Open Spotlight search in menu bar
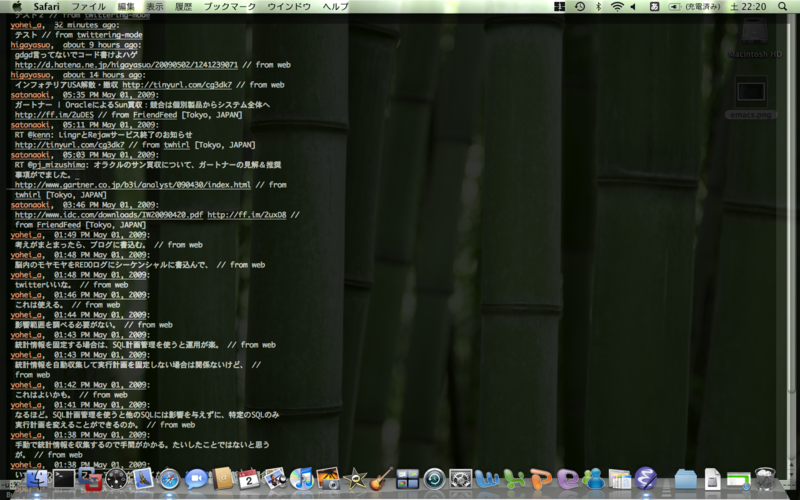The image size is (800, 500). [x=782, y=7]
